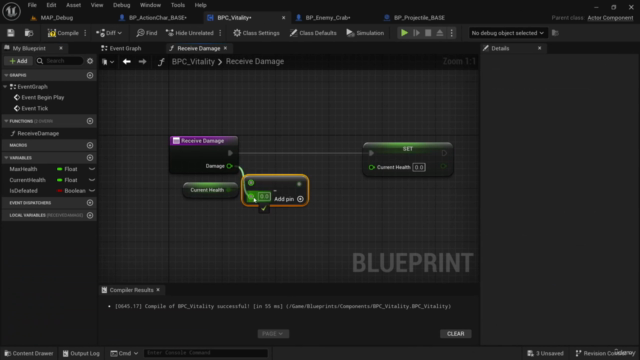Open the Debug menu
The width and height of the screenshot is (640, 360).
click(x=122, y=5)
